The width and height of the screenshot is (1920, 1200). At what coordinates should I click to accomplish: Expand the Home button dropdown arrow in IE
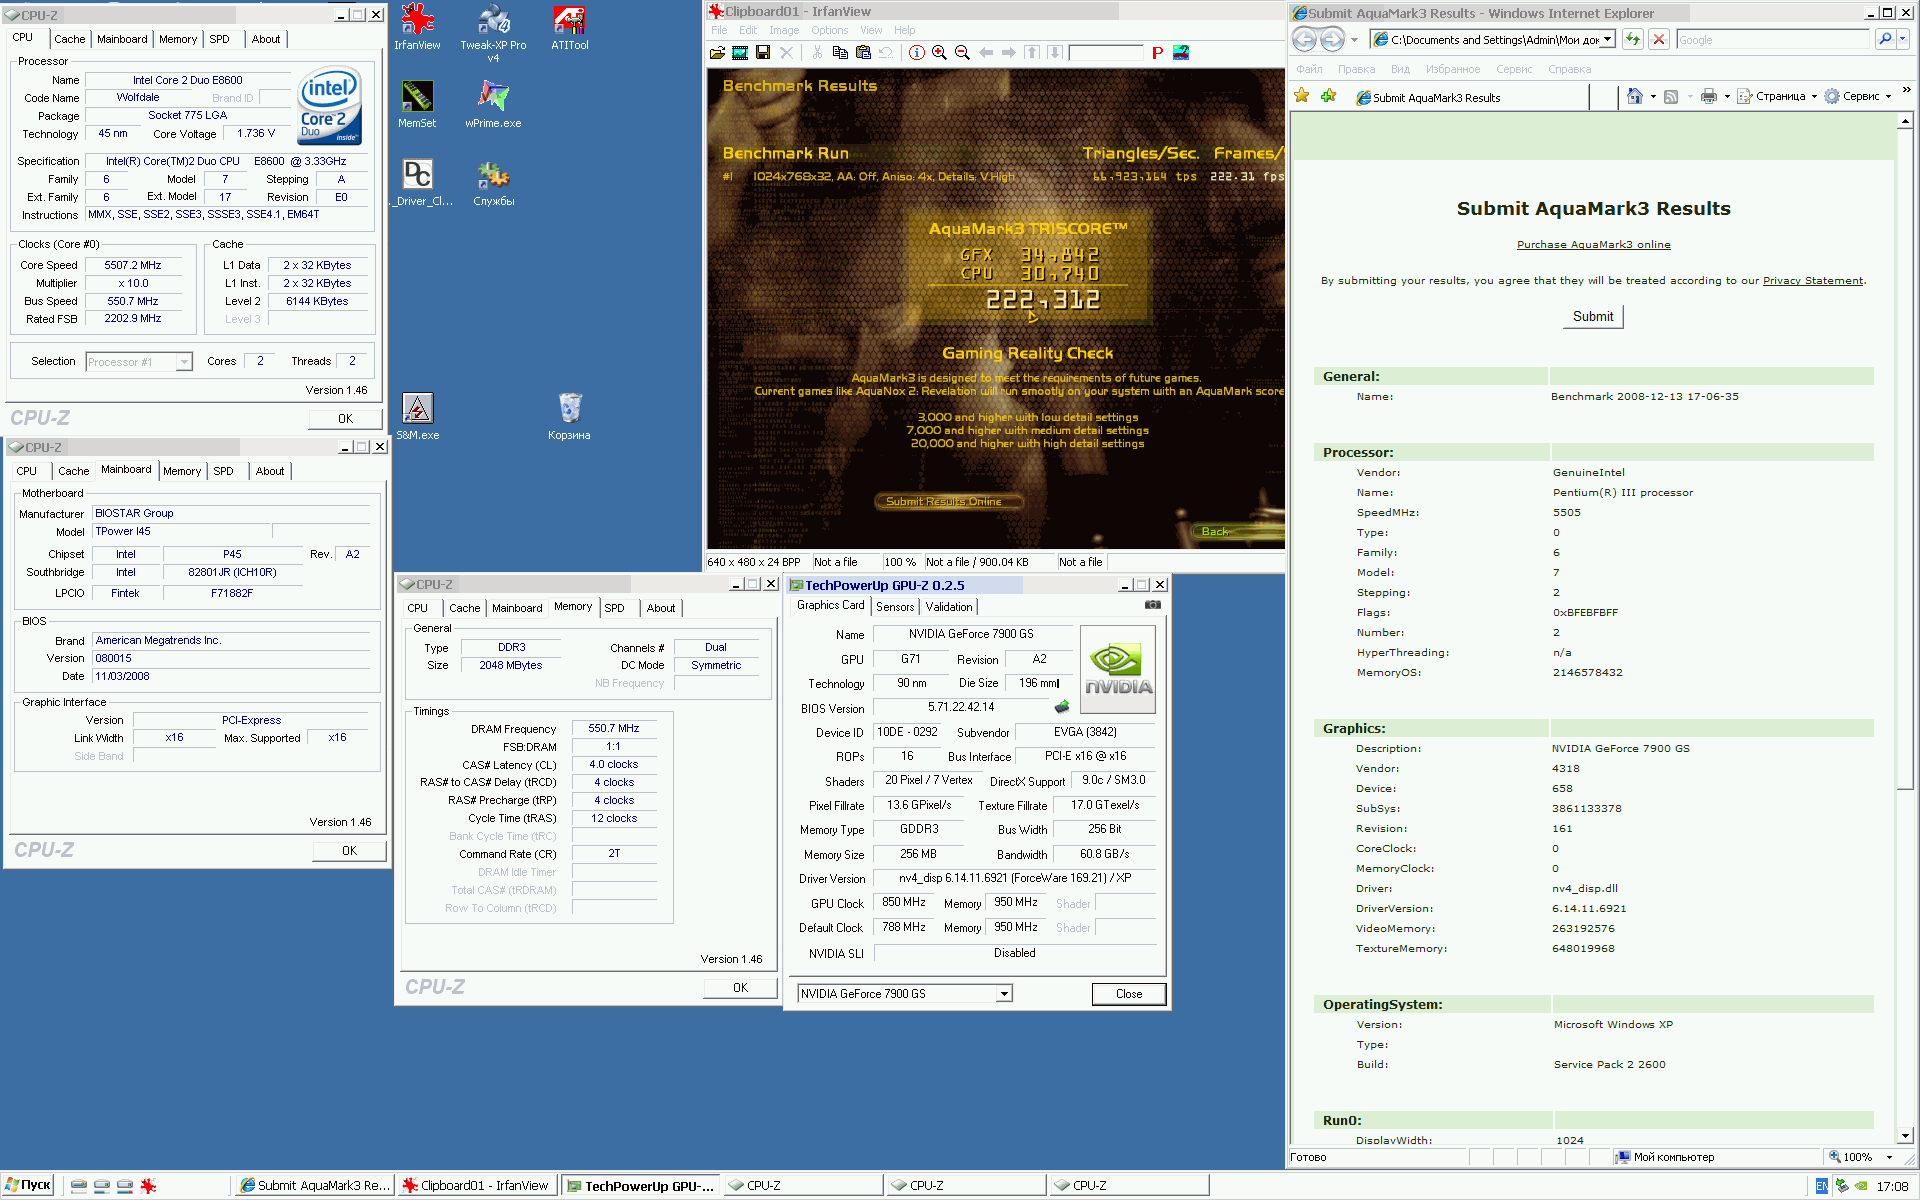(1653, 97)
